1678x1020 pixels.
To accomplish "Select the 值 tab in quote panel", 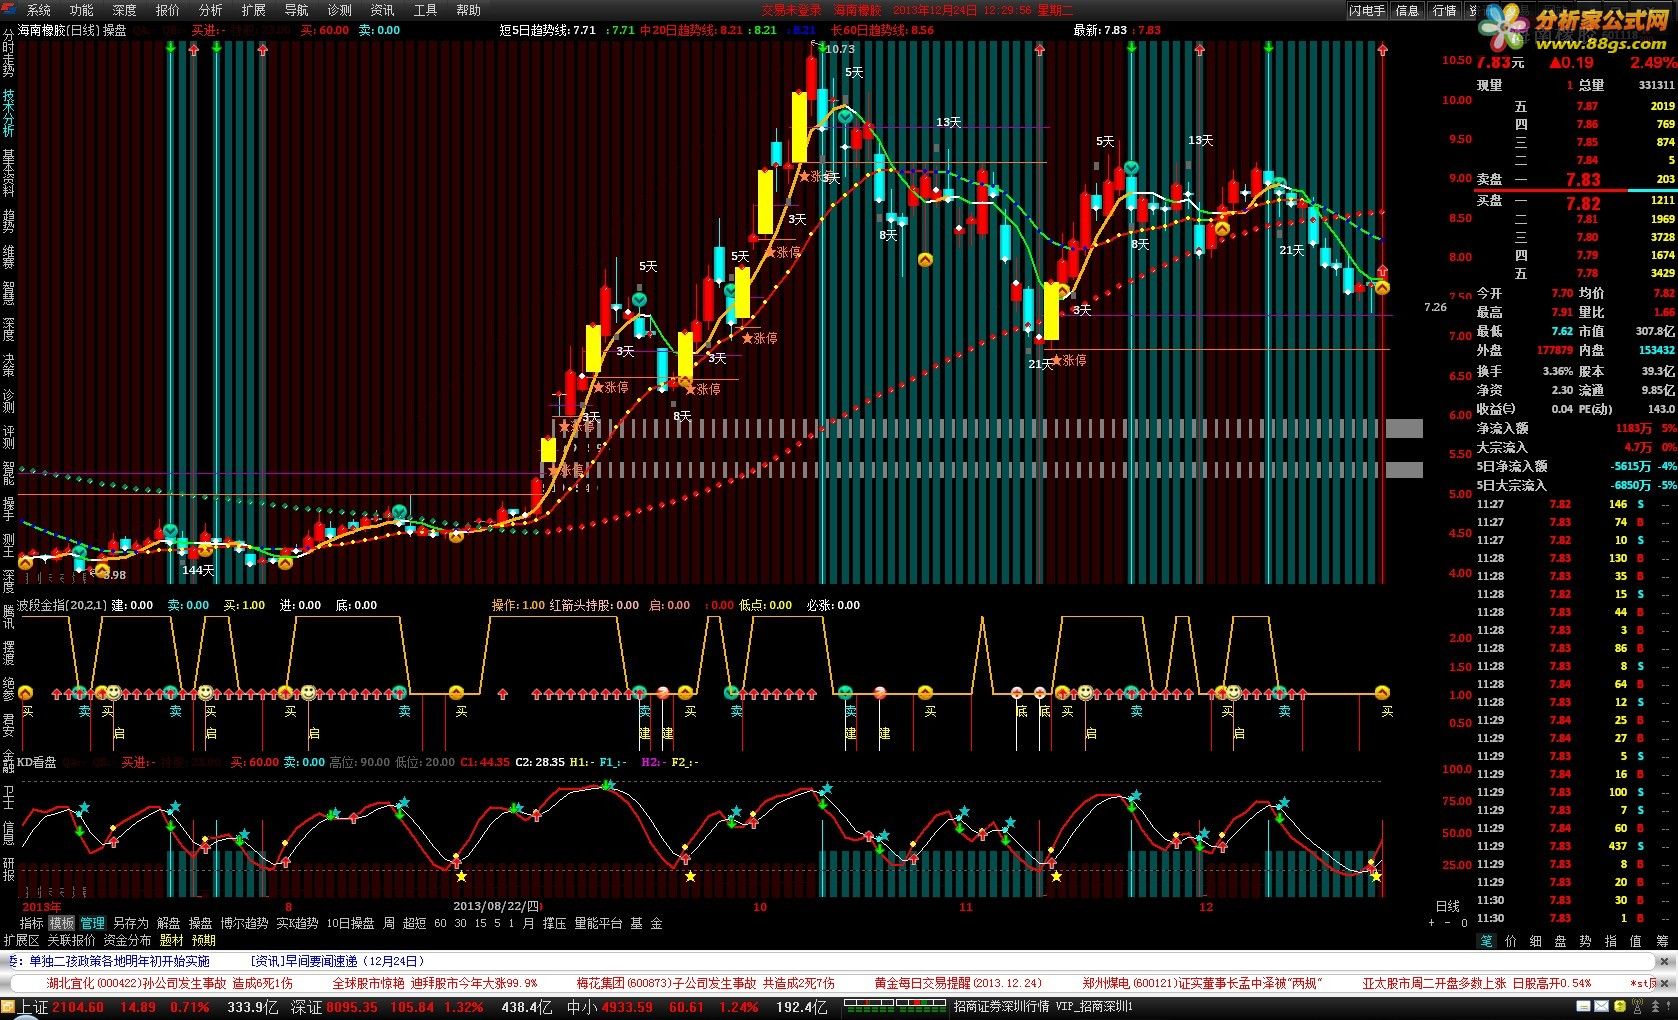I will pyautogui.click(x=1635, y=940).
